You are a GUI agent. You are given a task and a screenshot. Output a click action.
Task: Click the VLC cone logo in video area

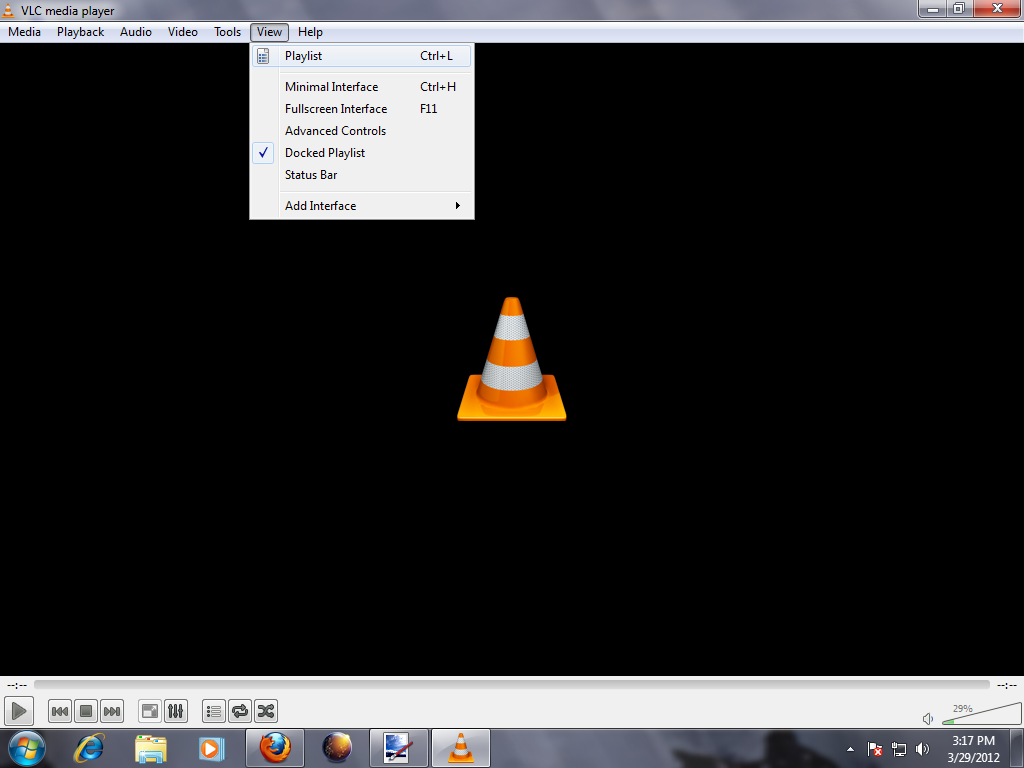click(511, 359)
